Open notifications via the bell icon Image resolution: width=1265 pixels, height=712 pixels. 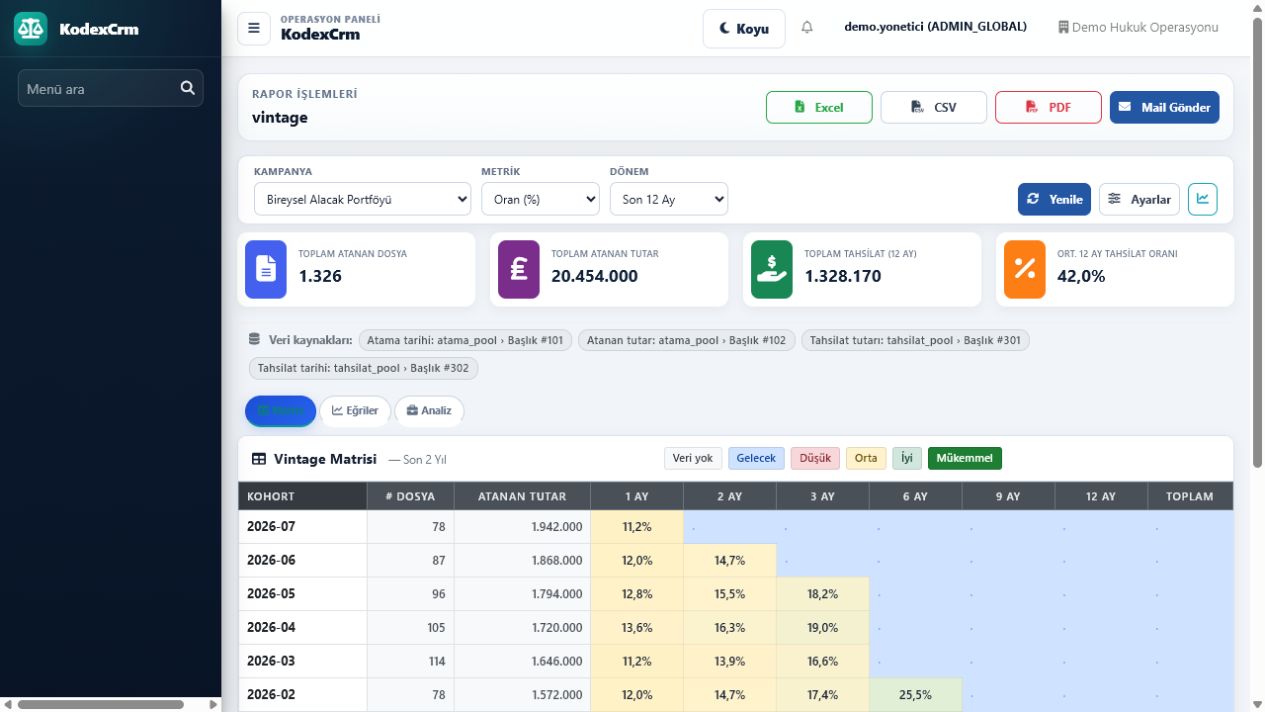(807, 28)
